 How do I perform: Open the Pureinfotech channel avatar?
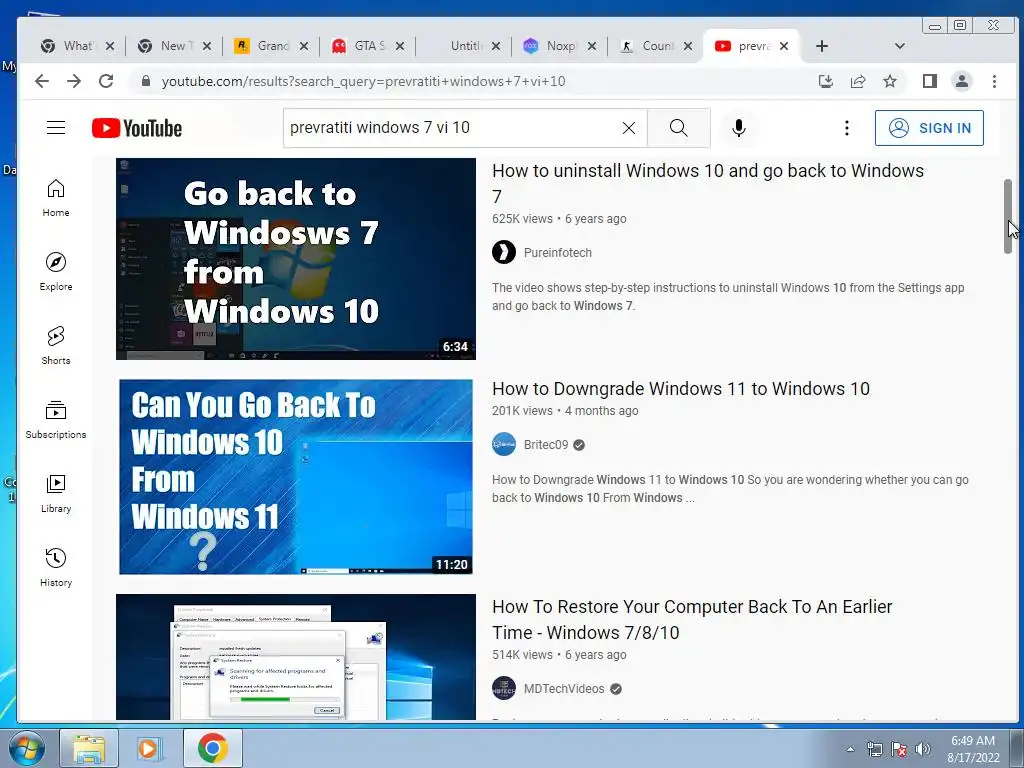click(x=504, y=252)
